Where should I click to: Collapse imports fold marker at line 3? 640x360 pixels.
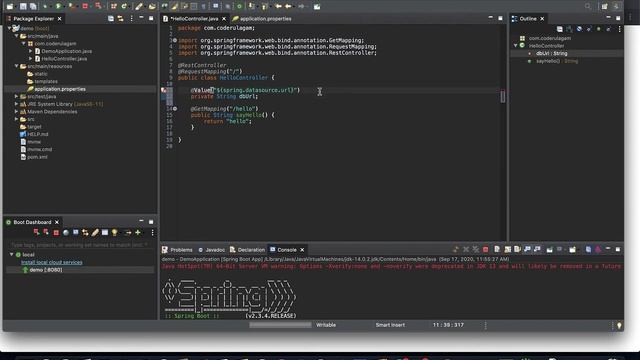[175, 40]
